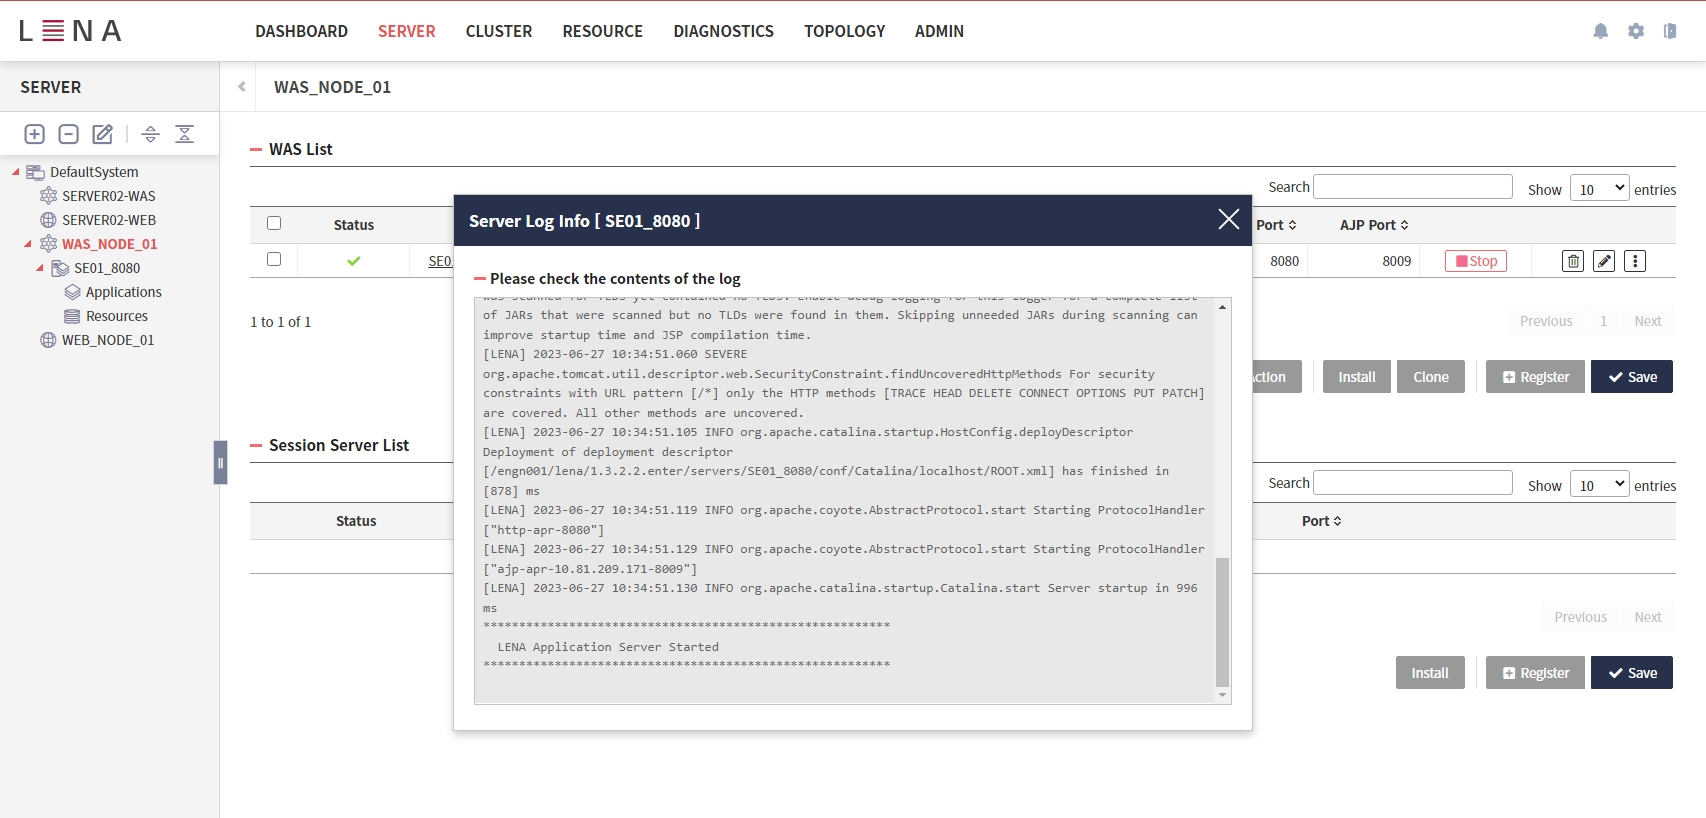
Task: Click the remove minus icon in sidebar toolbar
Action: (69, 134)
